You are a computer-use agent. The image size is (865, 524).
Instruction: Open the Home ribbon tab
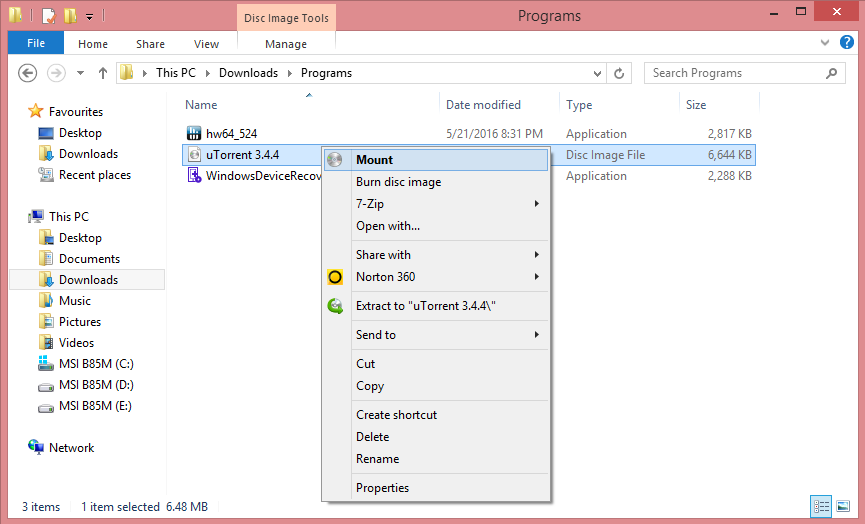pyautogui.click(x=93, y=44)
